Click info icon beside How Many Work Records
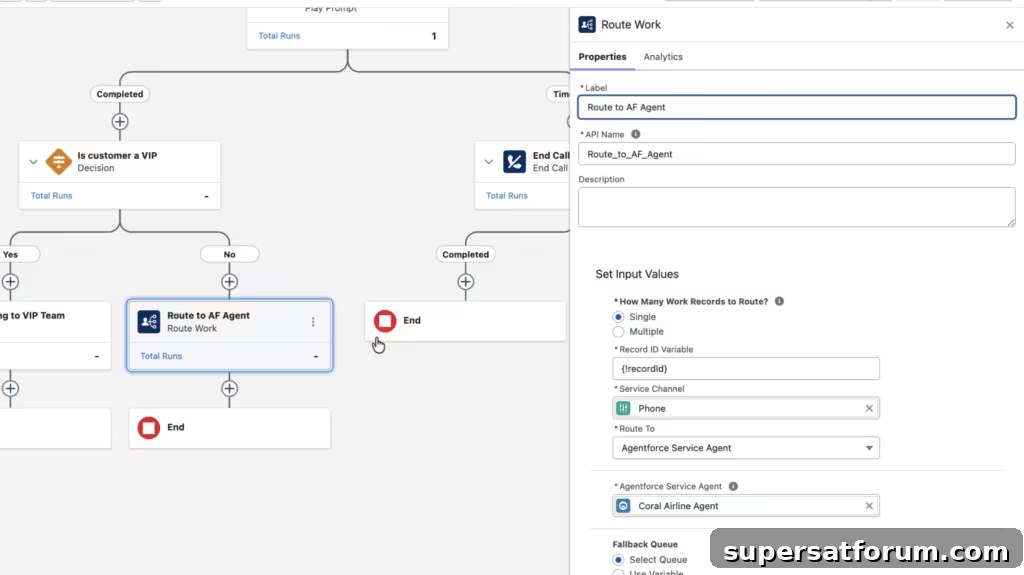The image size is (1024, 575). click(x=779, y=301)
